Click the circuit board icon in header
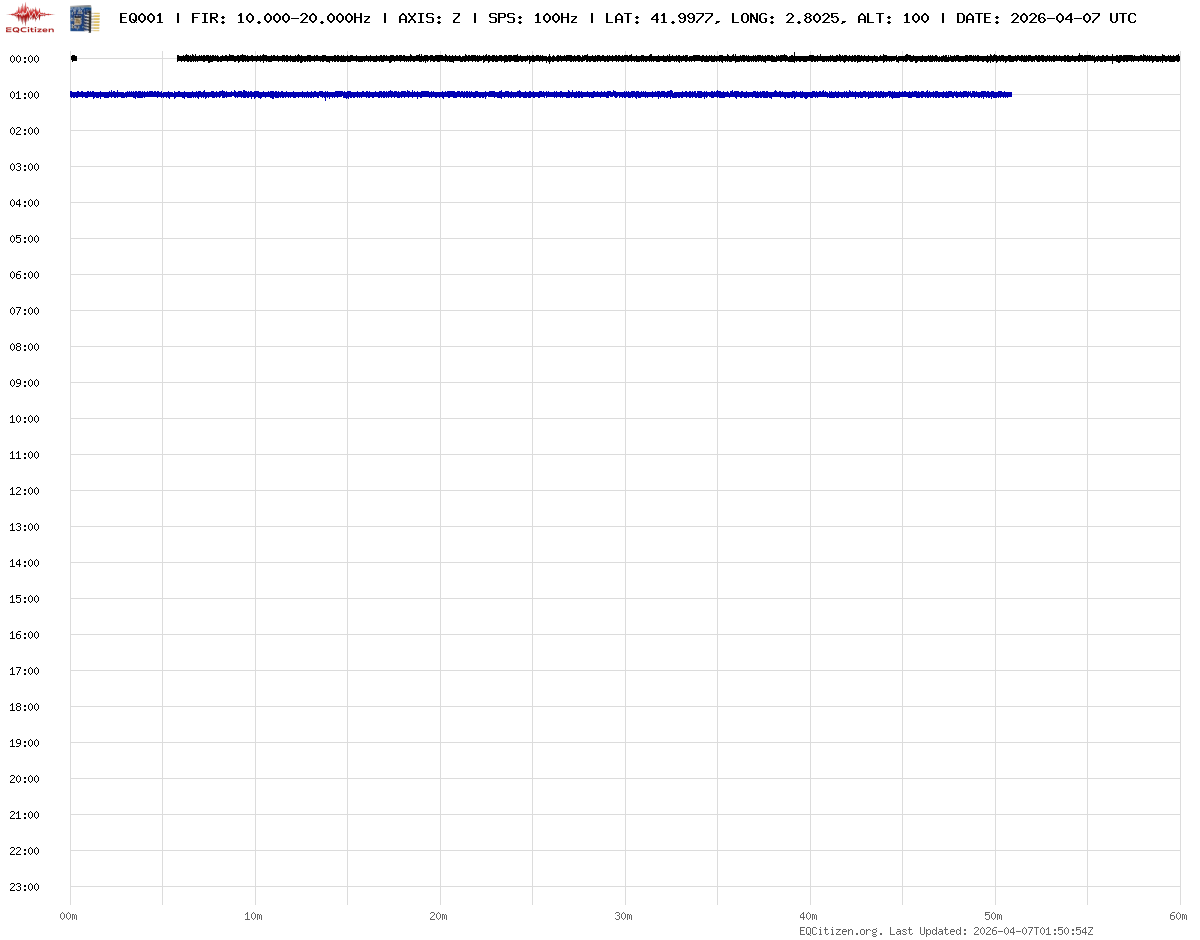Viewport: 1200px width, 940px height. tap(84, 17)
